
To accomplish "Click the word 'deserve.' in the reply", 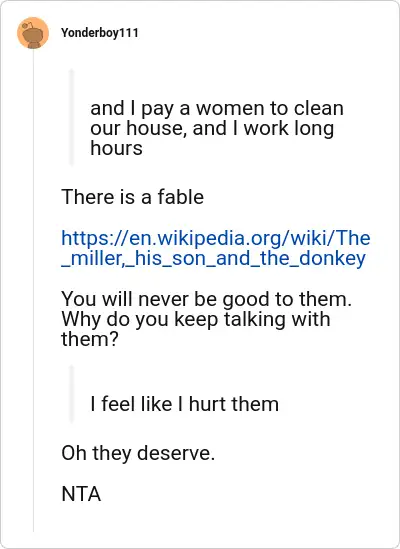I will click(x=176, y=453).
